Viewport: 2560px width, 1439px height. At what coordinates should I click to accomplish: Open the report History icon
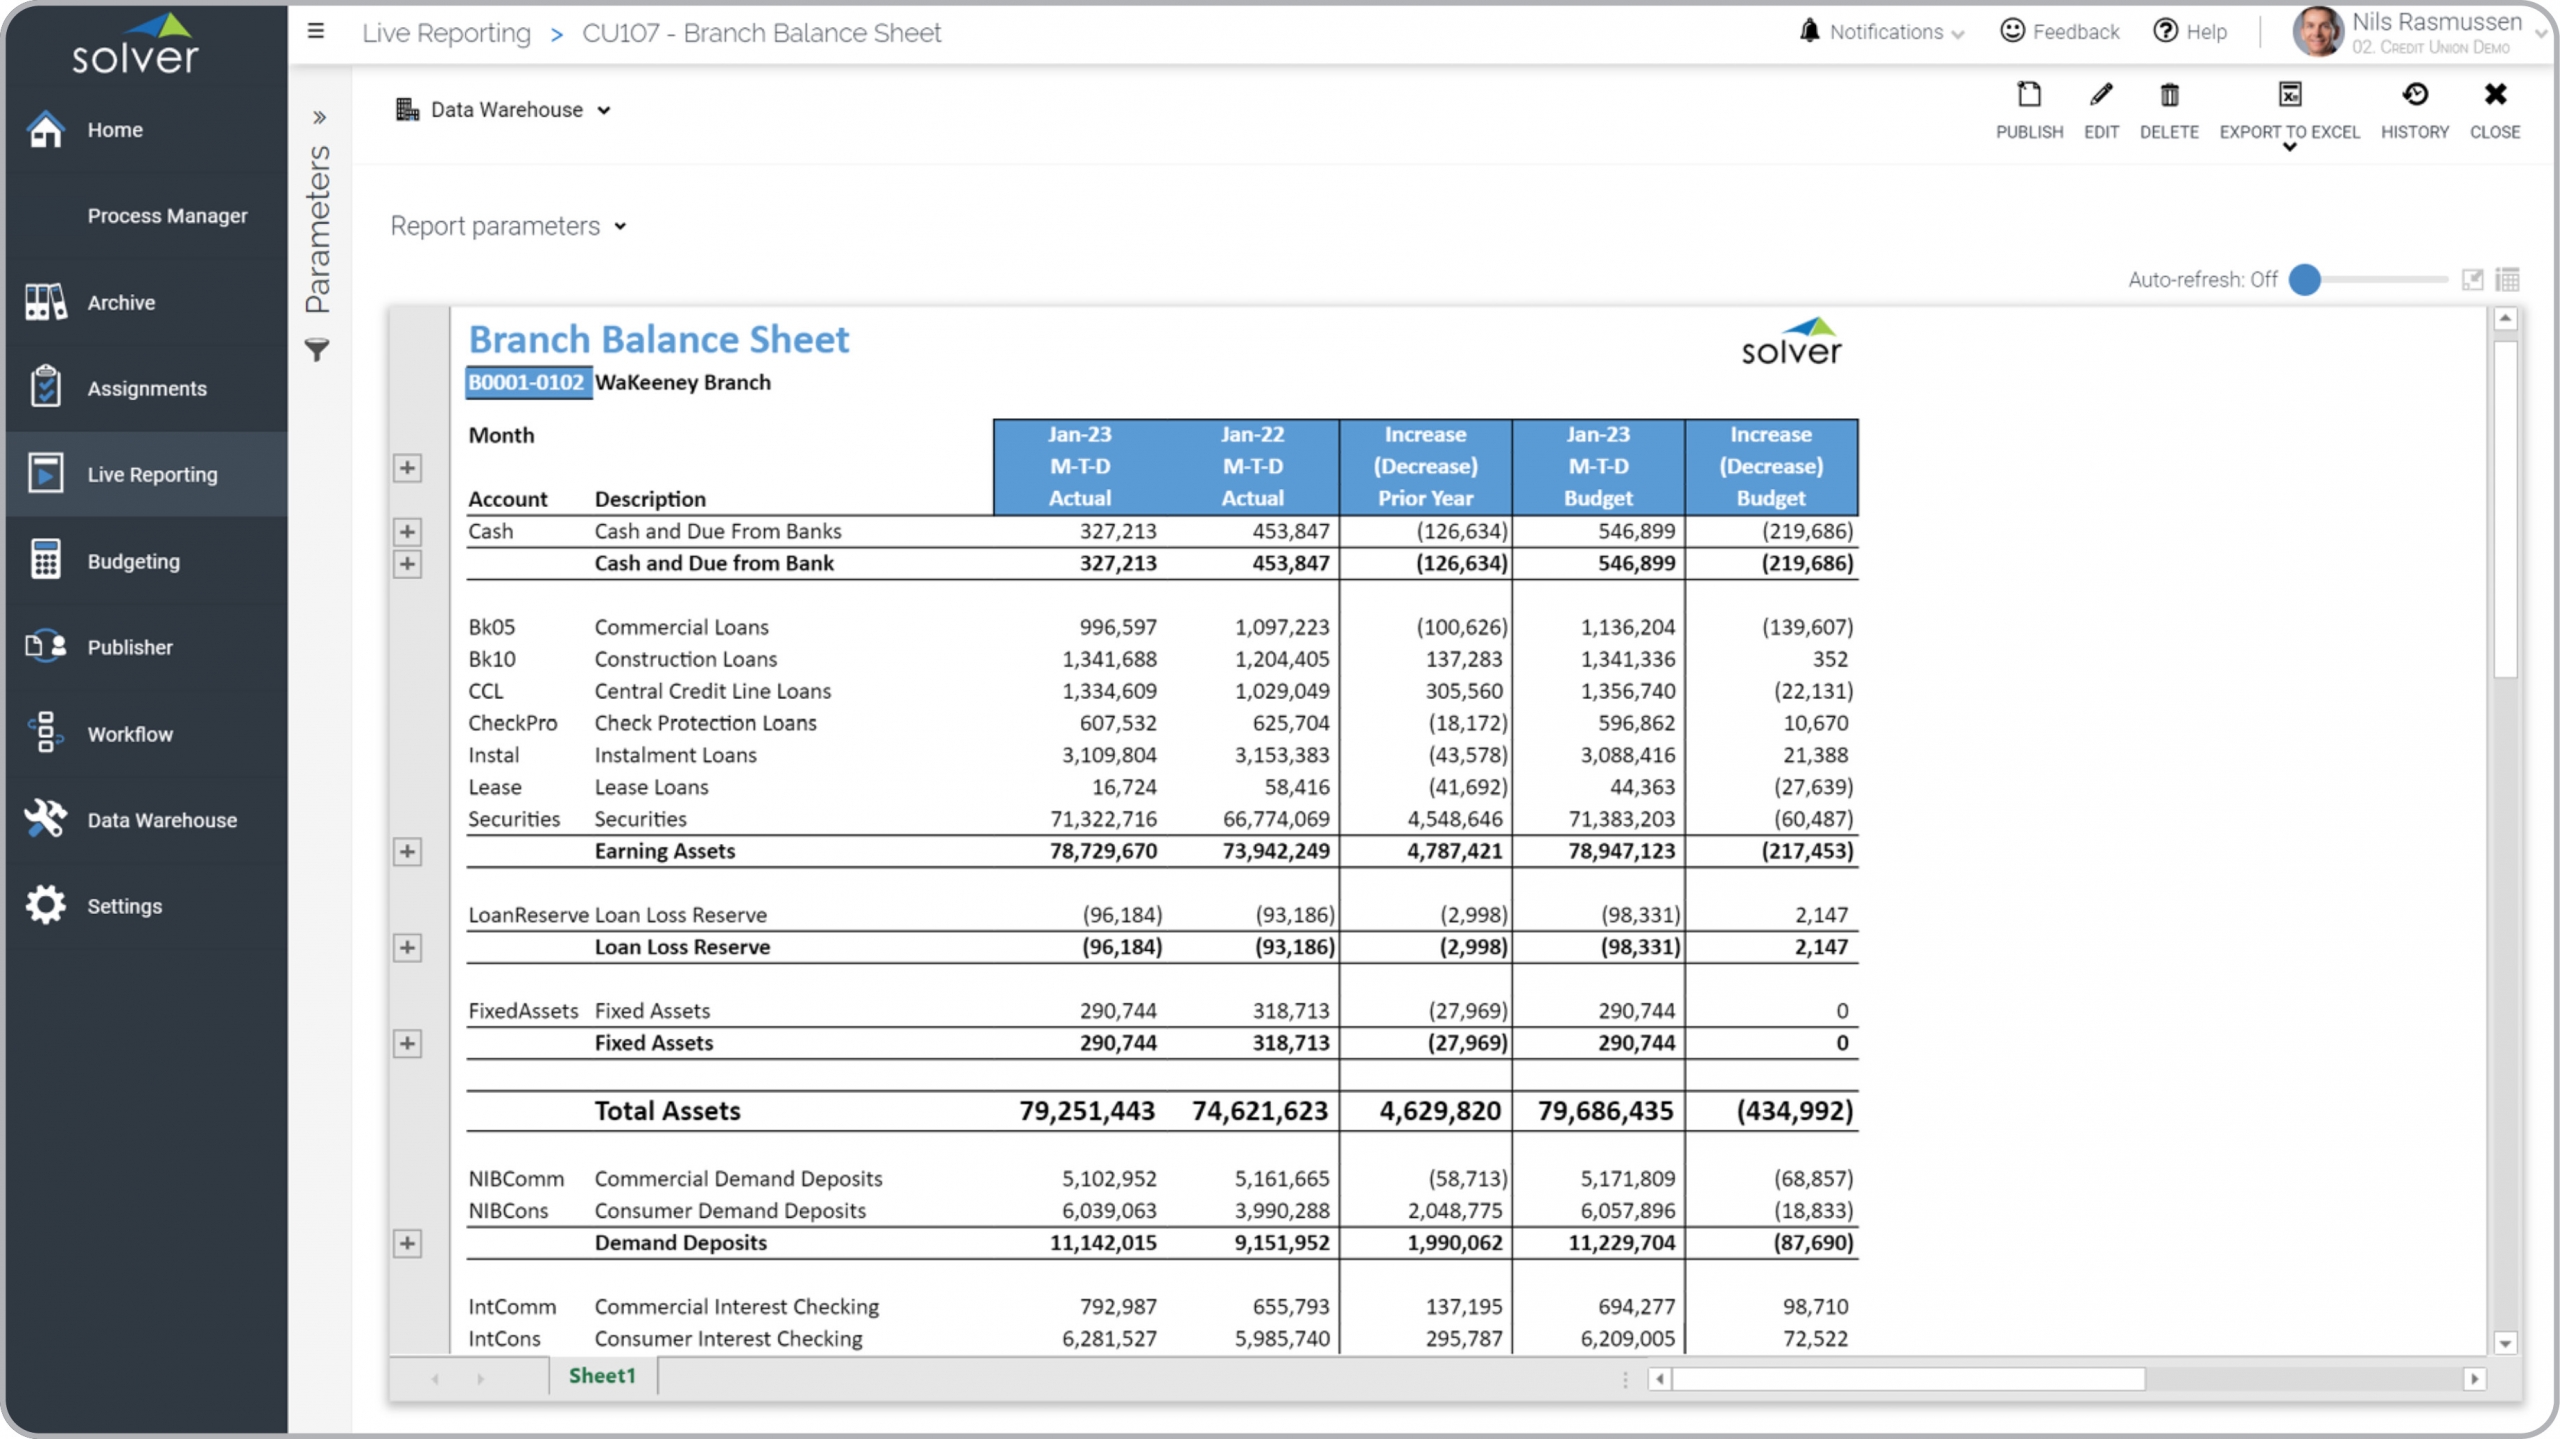(x=2414, y=95)
